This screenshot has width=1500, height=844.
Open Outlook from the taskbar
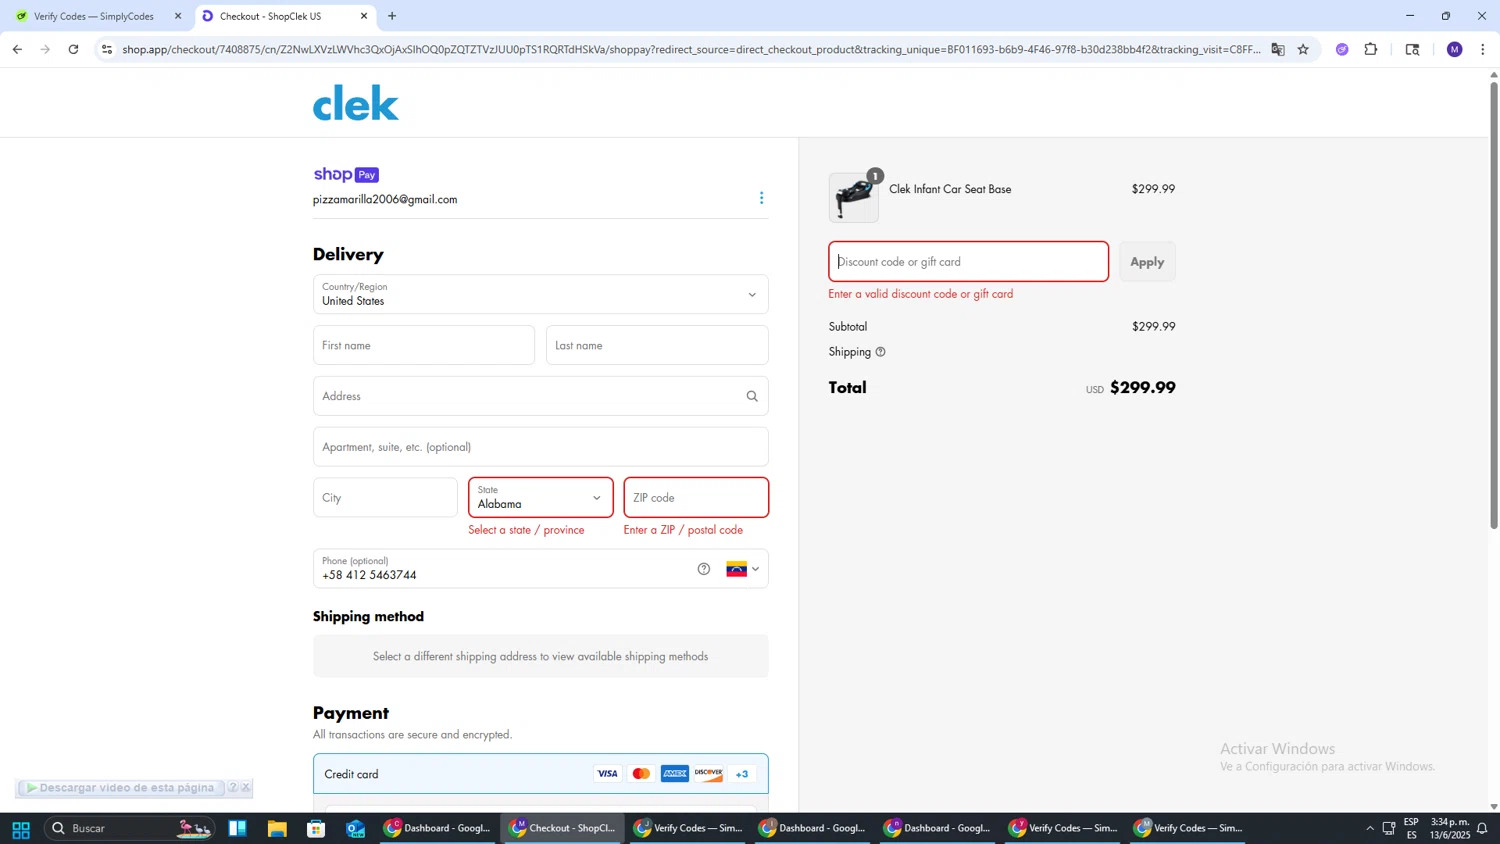[x=356, y=828]
